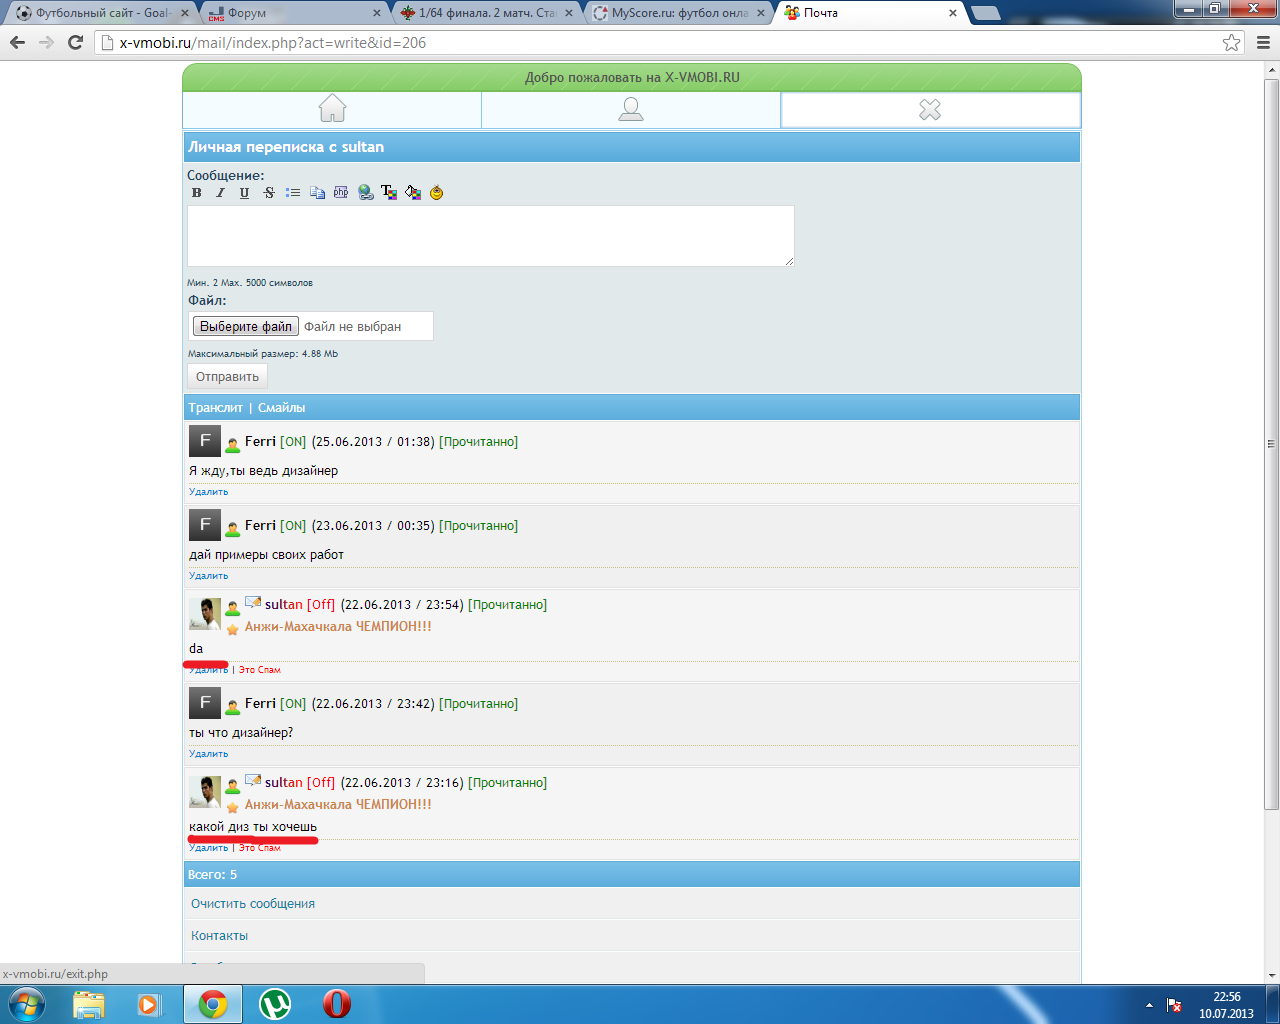The width and height of the screenshot is (1280, 1024).
Task: Delete sultan's 23:16 message
Action: pyautogui.click(x=209, y=848)
